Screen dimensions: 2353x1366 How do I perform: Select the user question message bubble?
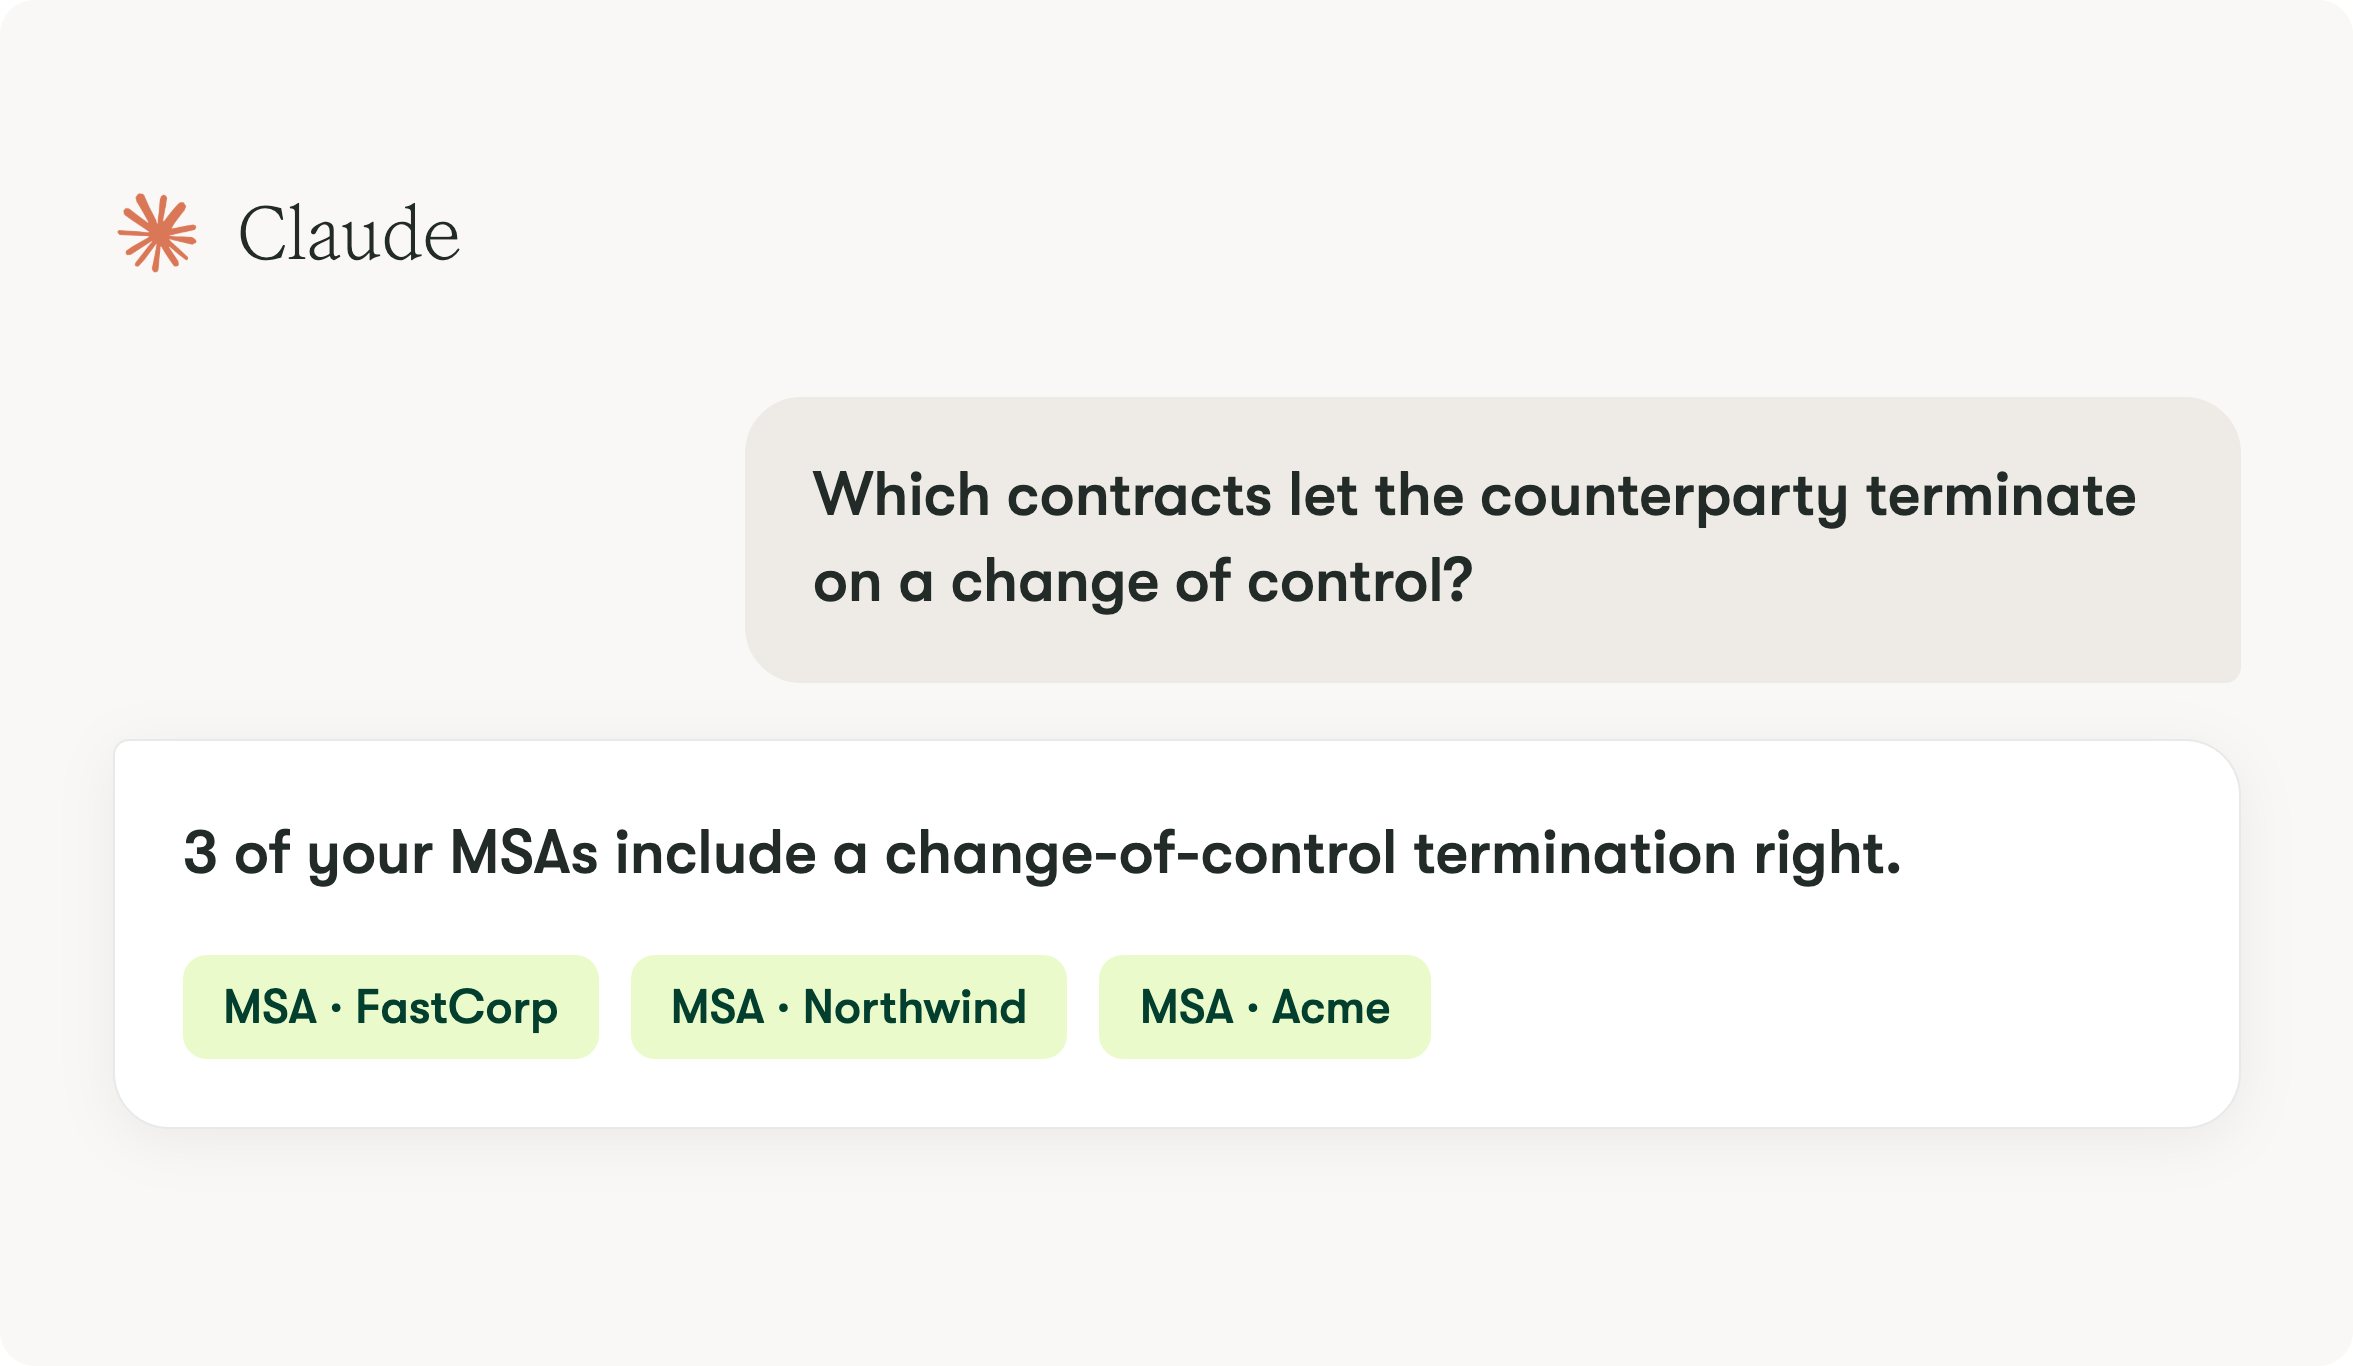1493,540
